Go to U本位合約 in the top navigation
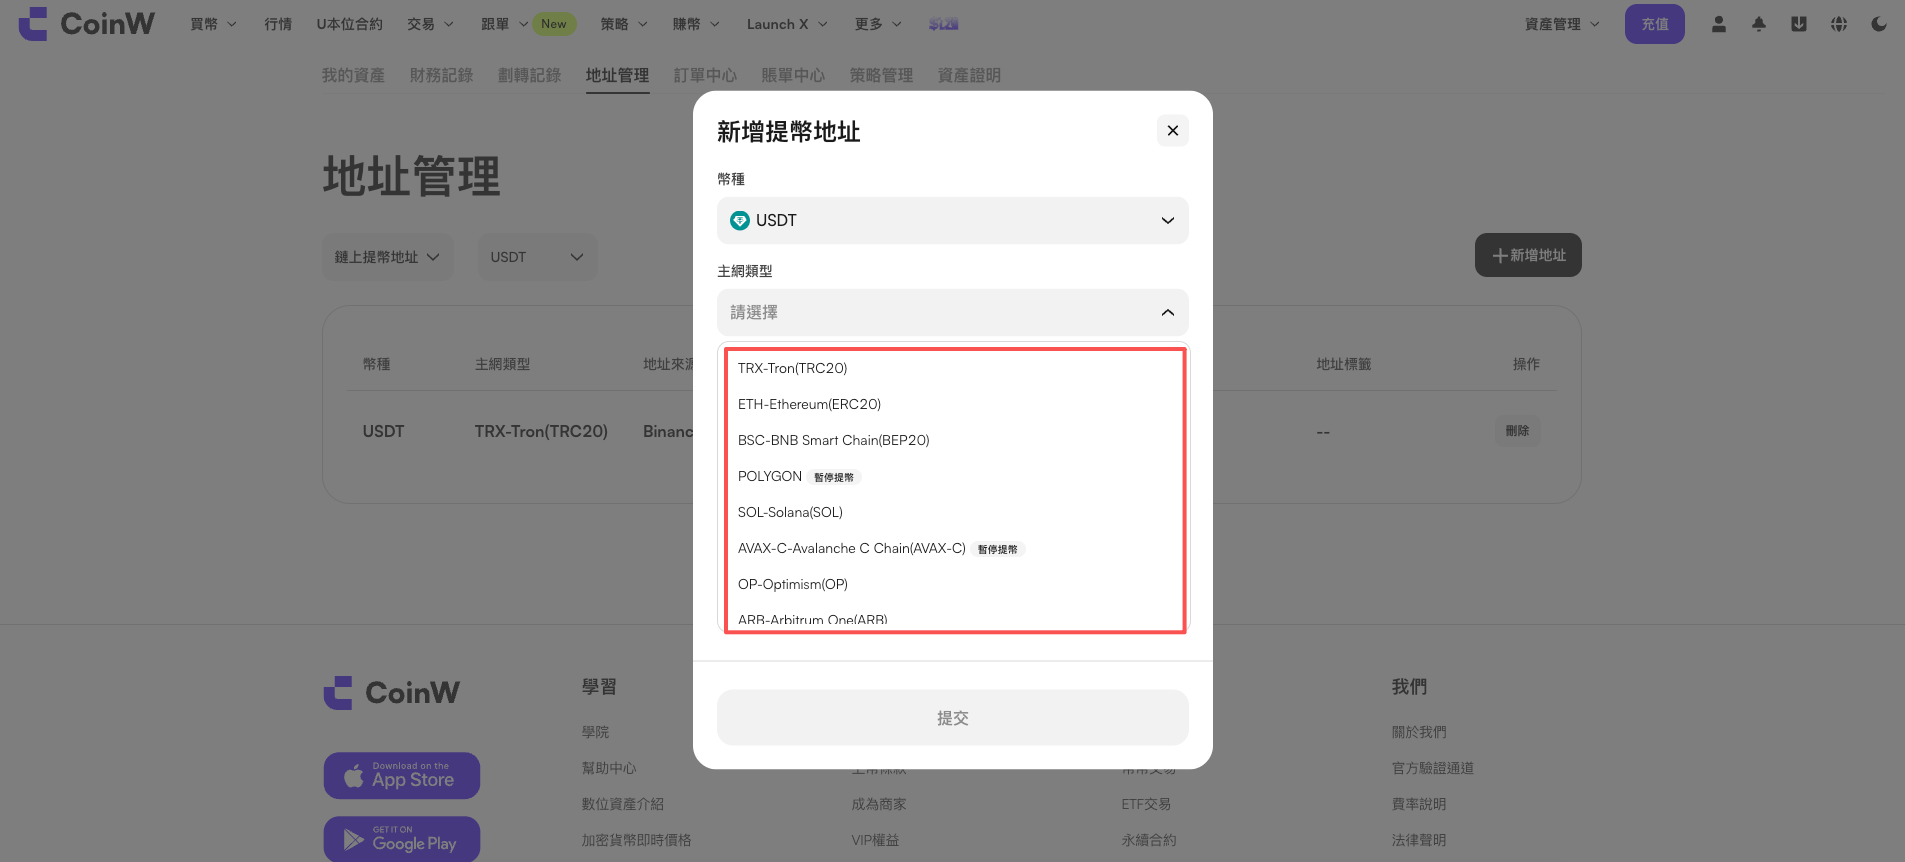Viewport: 1905px width, 862px height. 350,24
